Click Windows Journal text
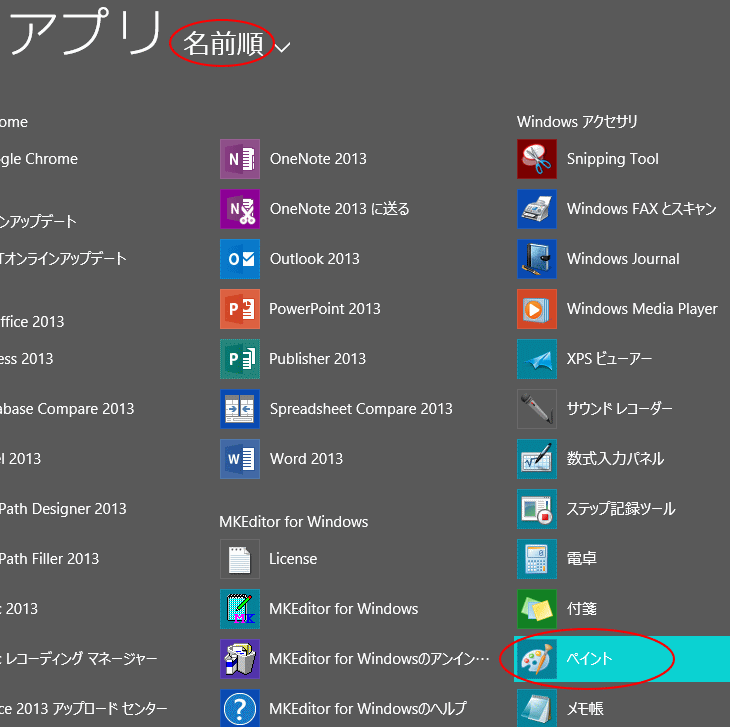The image size is (730, 727). click(623, 259)
